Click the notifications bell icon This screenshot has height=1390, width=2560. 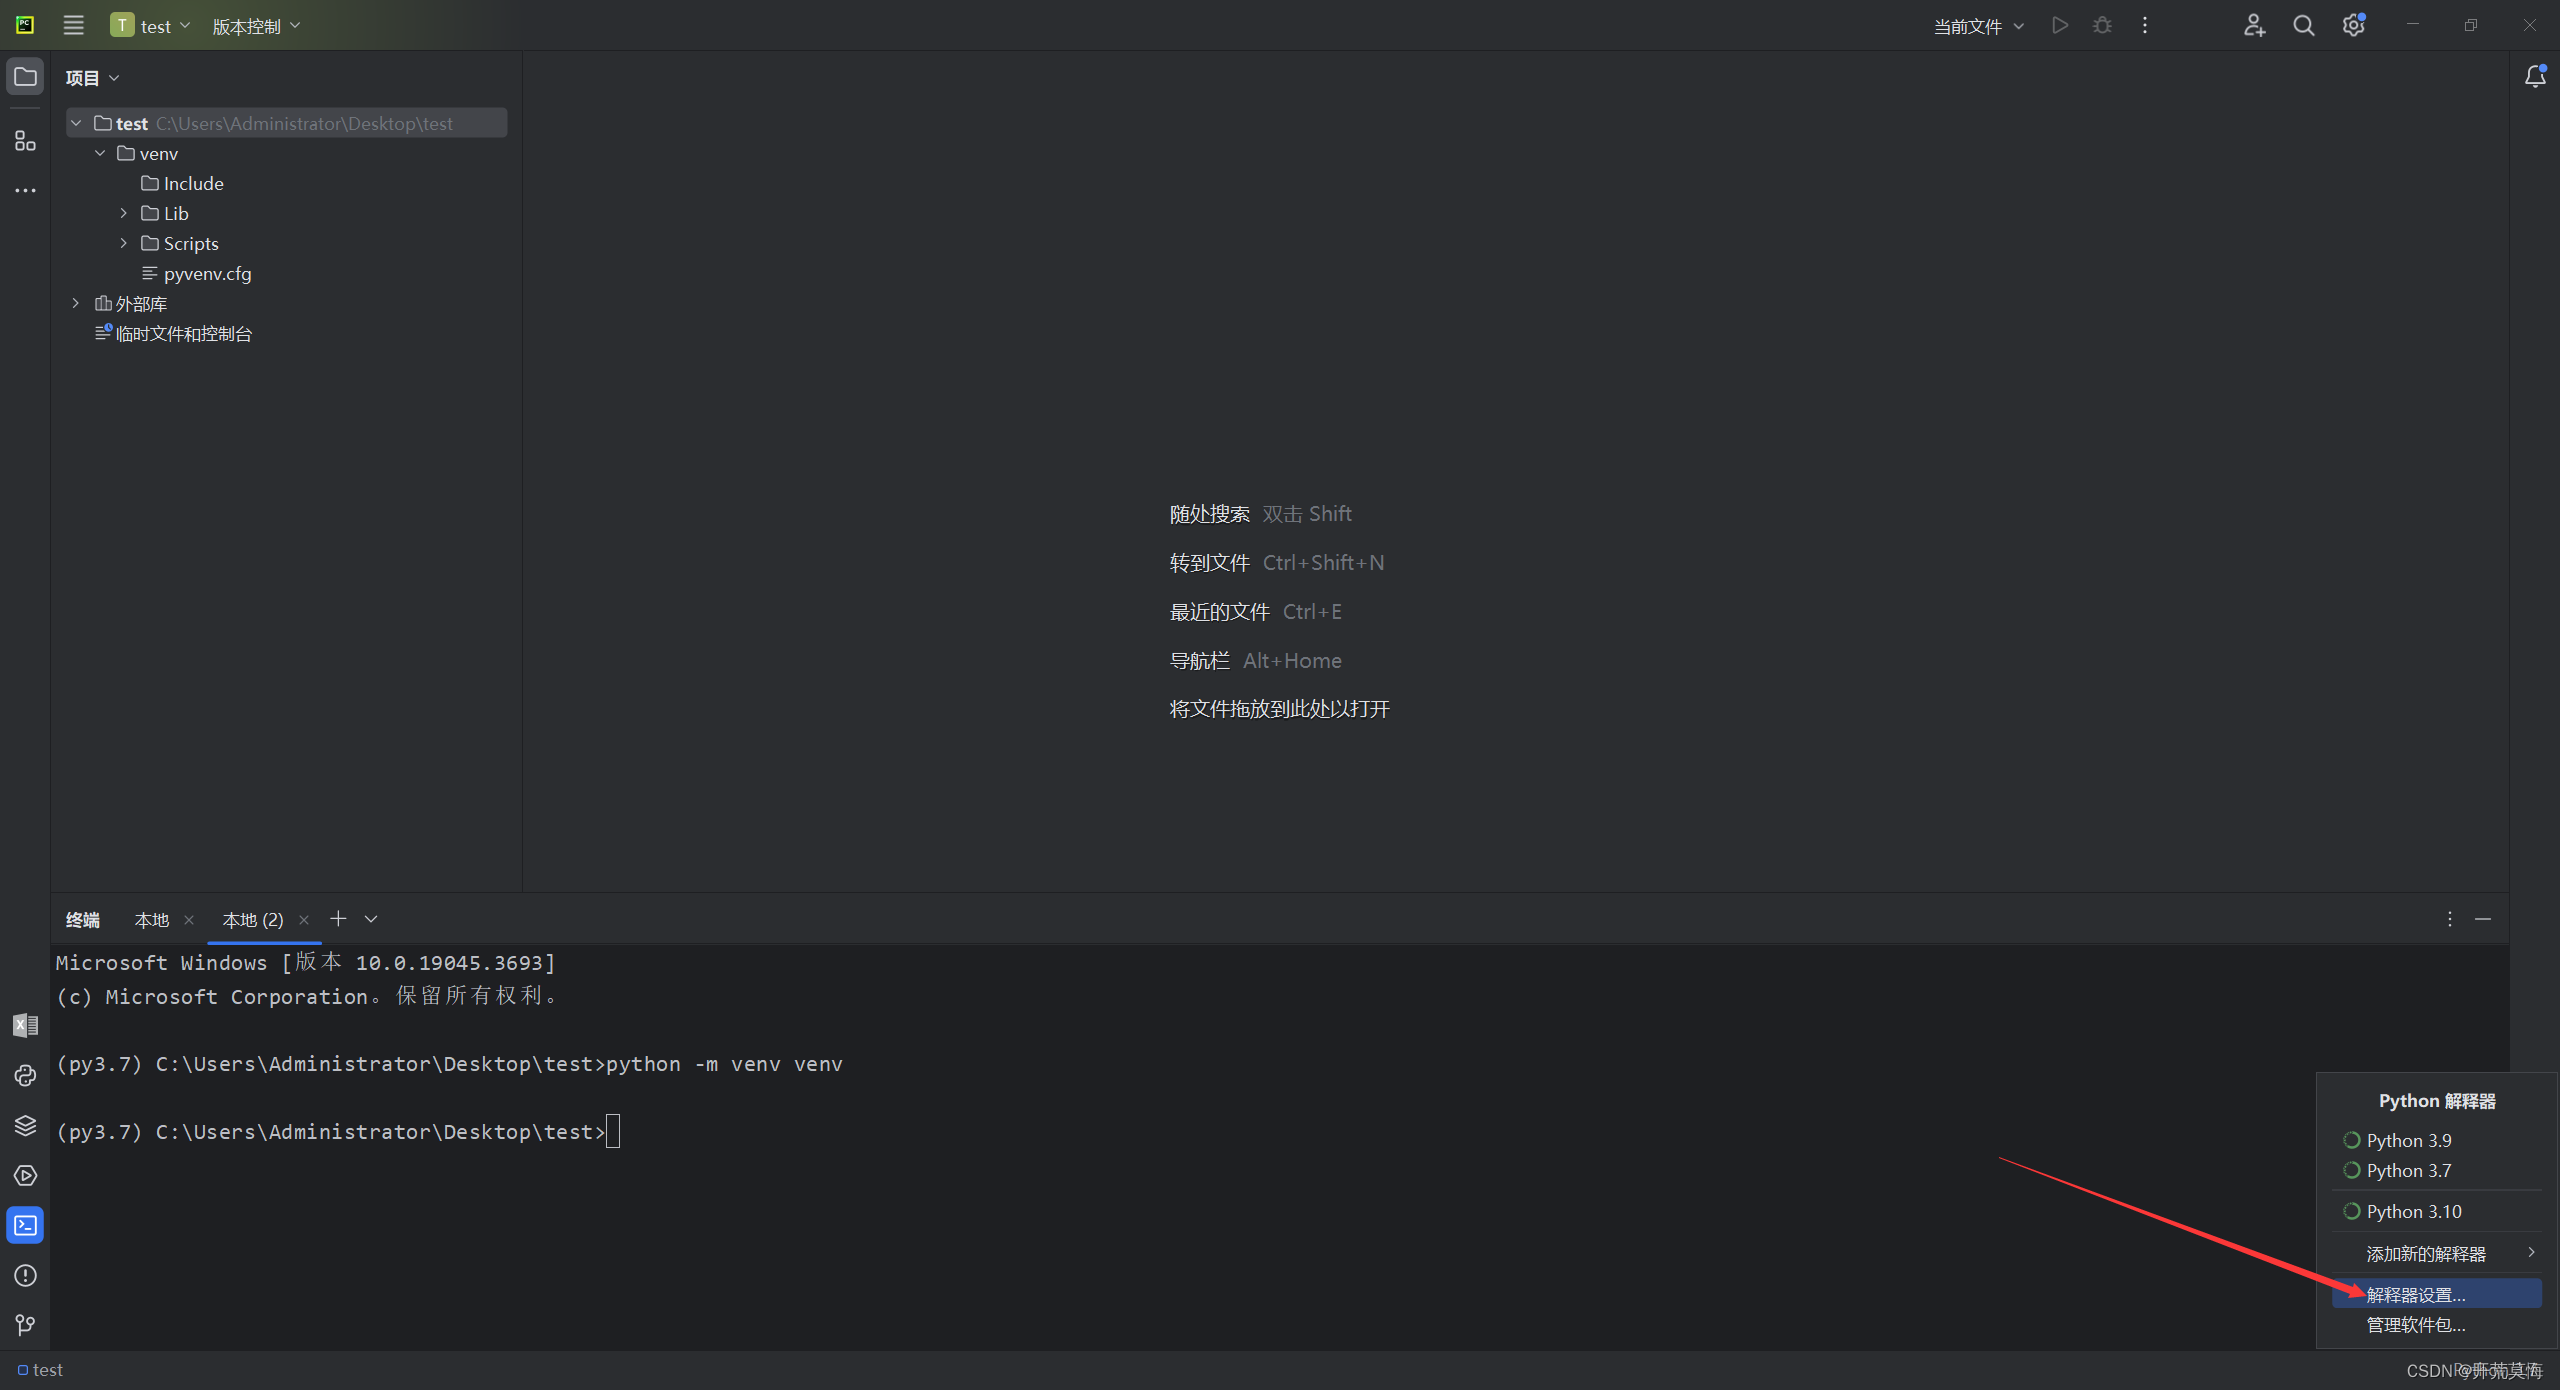click(2535, 76)
